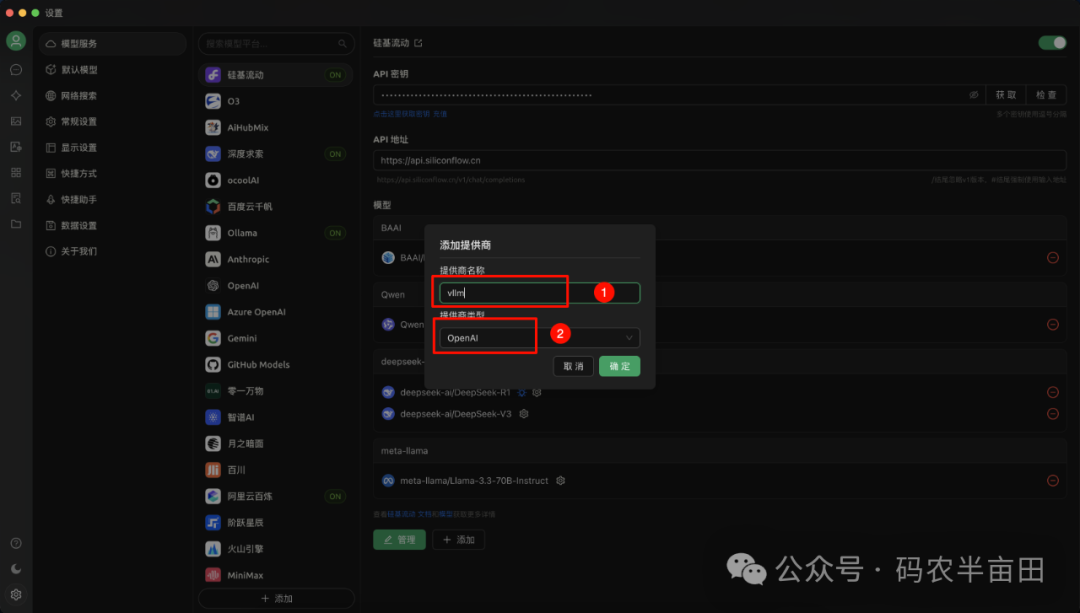Remove DeepSeek-V3 with its minus icon
This screenshot has height=613, width=1080.
1052,414
